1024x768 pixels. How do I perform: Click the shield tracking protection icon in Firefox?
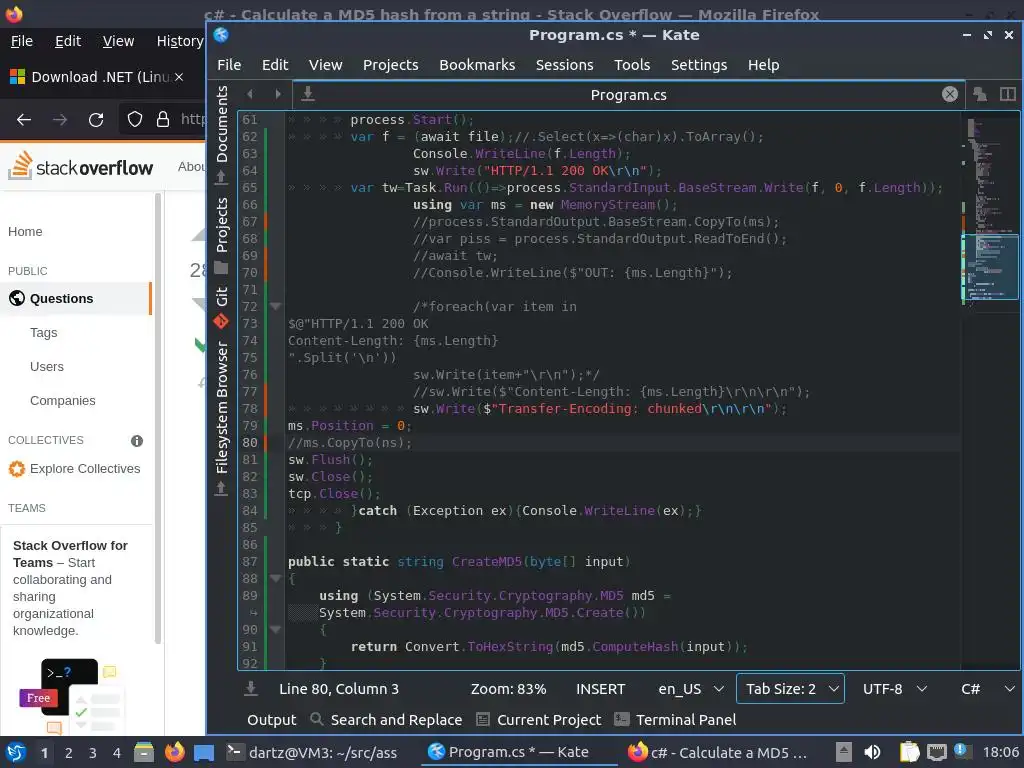coord(135,119)
